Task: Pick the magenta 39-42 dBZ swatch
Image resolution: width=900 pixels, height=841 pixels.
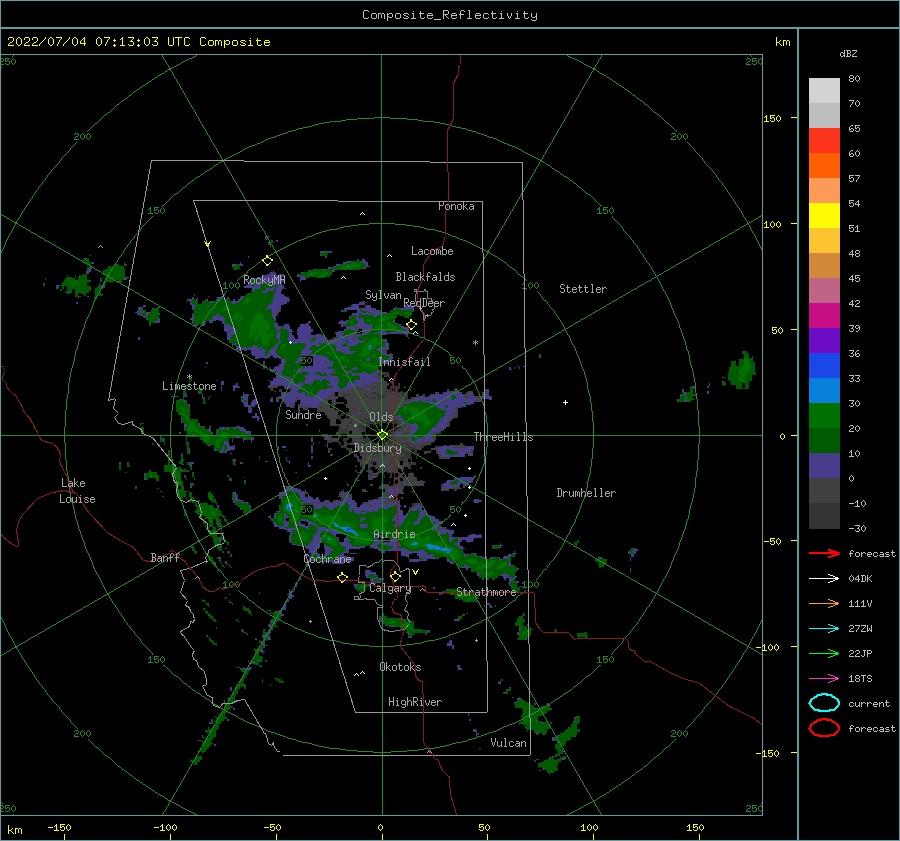Action: 824,316
